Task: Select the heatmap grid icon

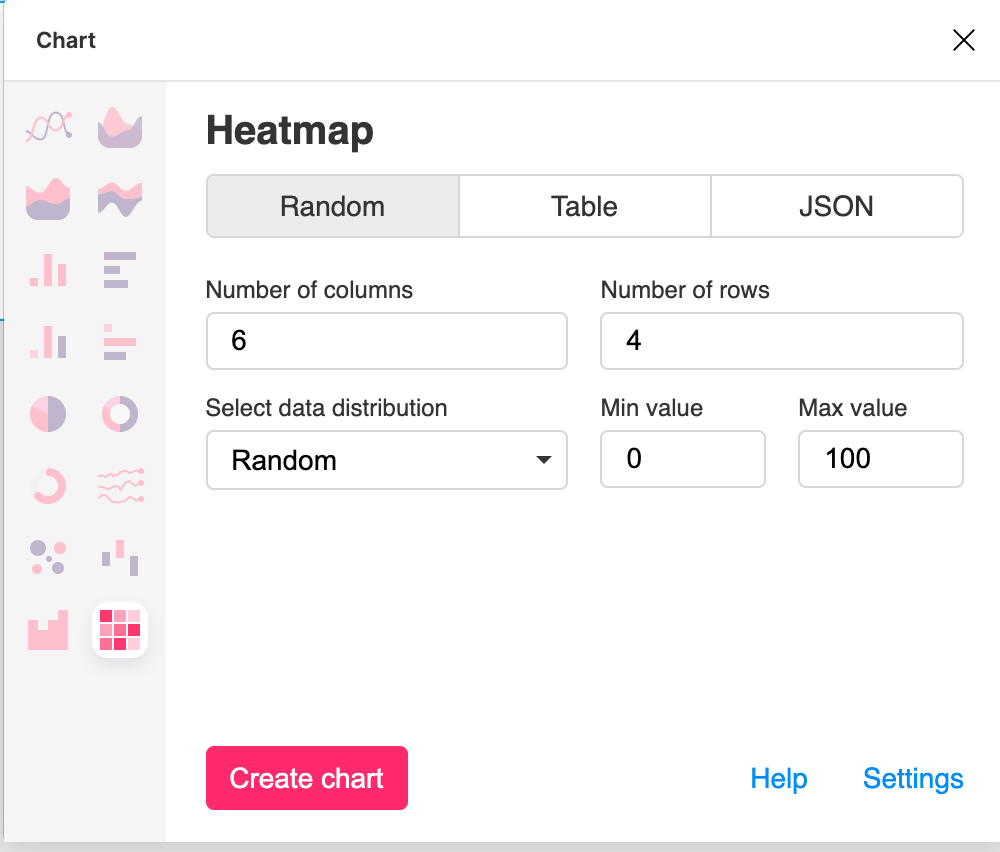Action: (x=120, y=629)
